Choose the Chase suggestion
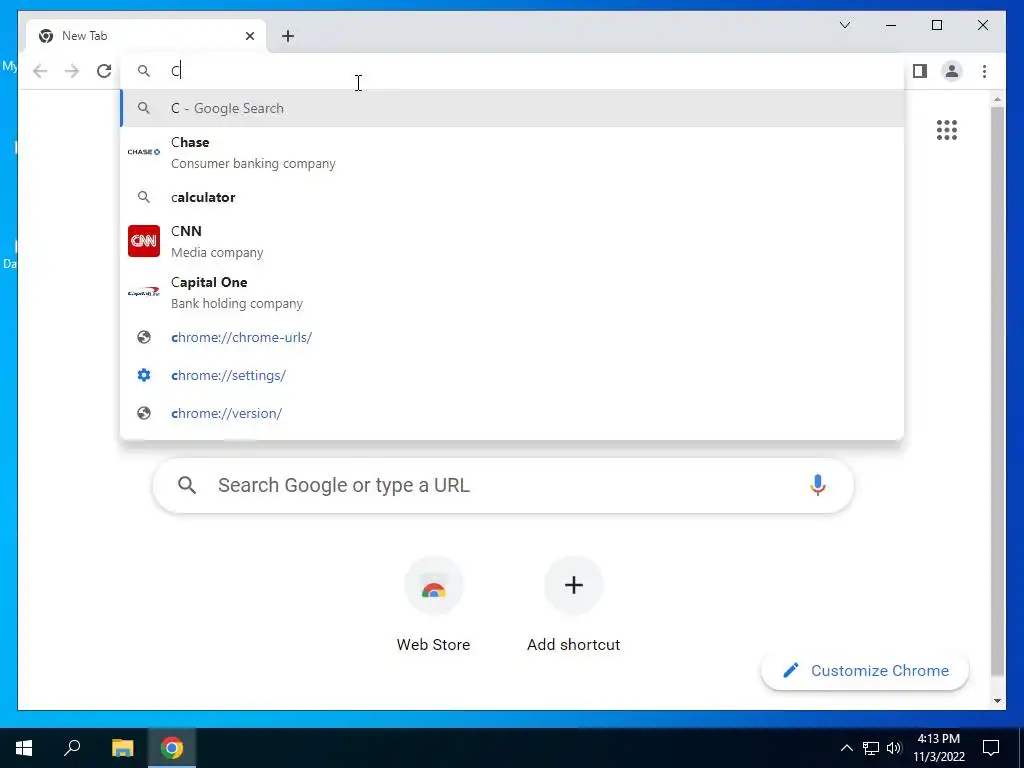Image resolution: width=1024 pixels, height=768 pixels. pyautogui.click(x=513, y=152)
